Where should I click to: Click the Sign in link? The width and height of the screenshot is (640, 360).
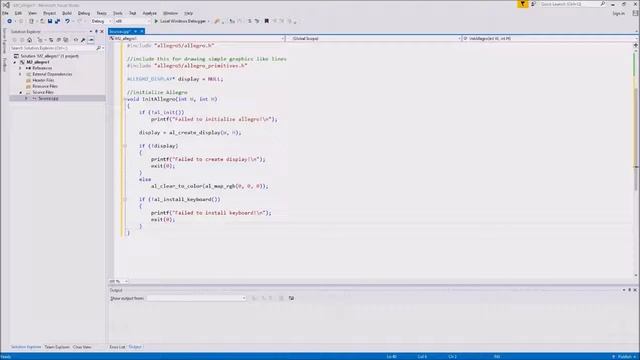click(618, 13)
